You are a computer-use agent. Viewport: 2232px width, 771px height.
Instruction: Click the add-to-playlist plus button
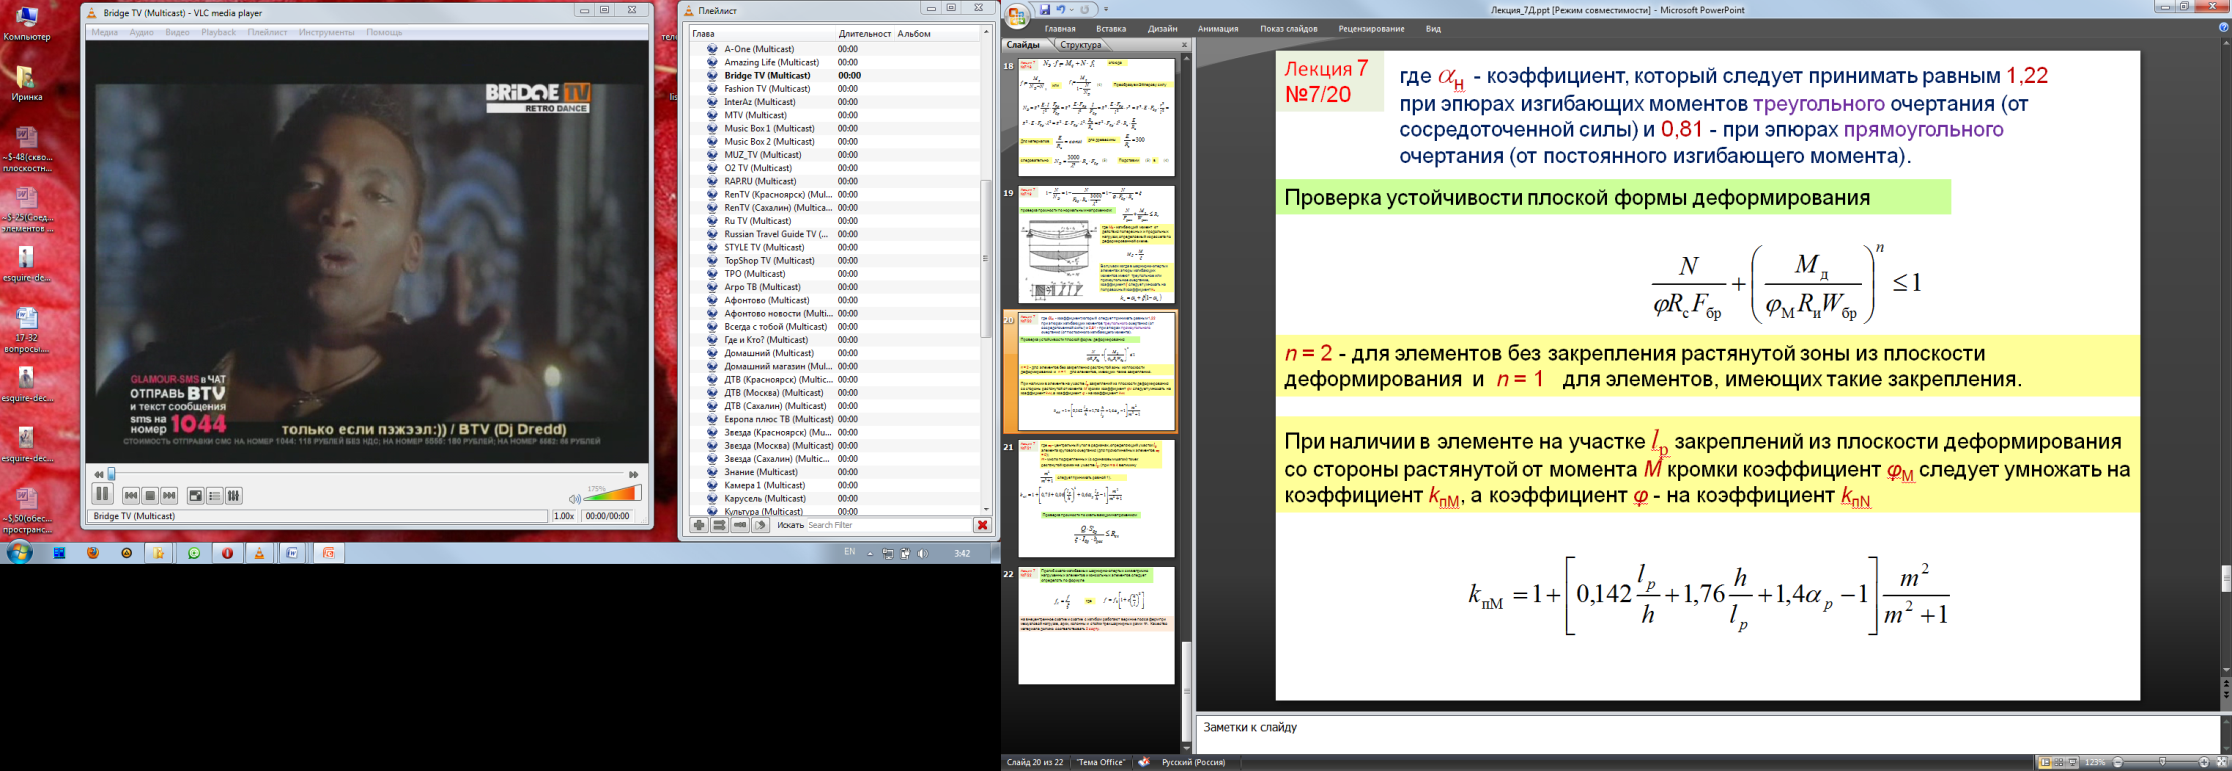click(698, 525)
